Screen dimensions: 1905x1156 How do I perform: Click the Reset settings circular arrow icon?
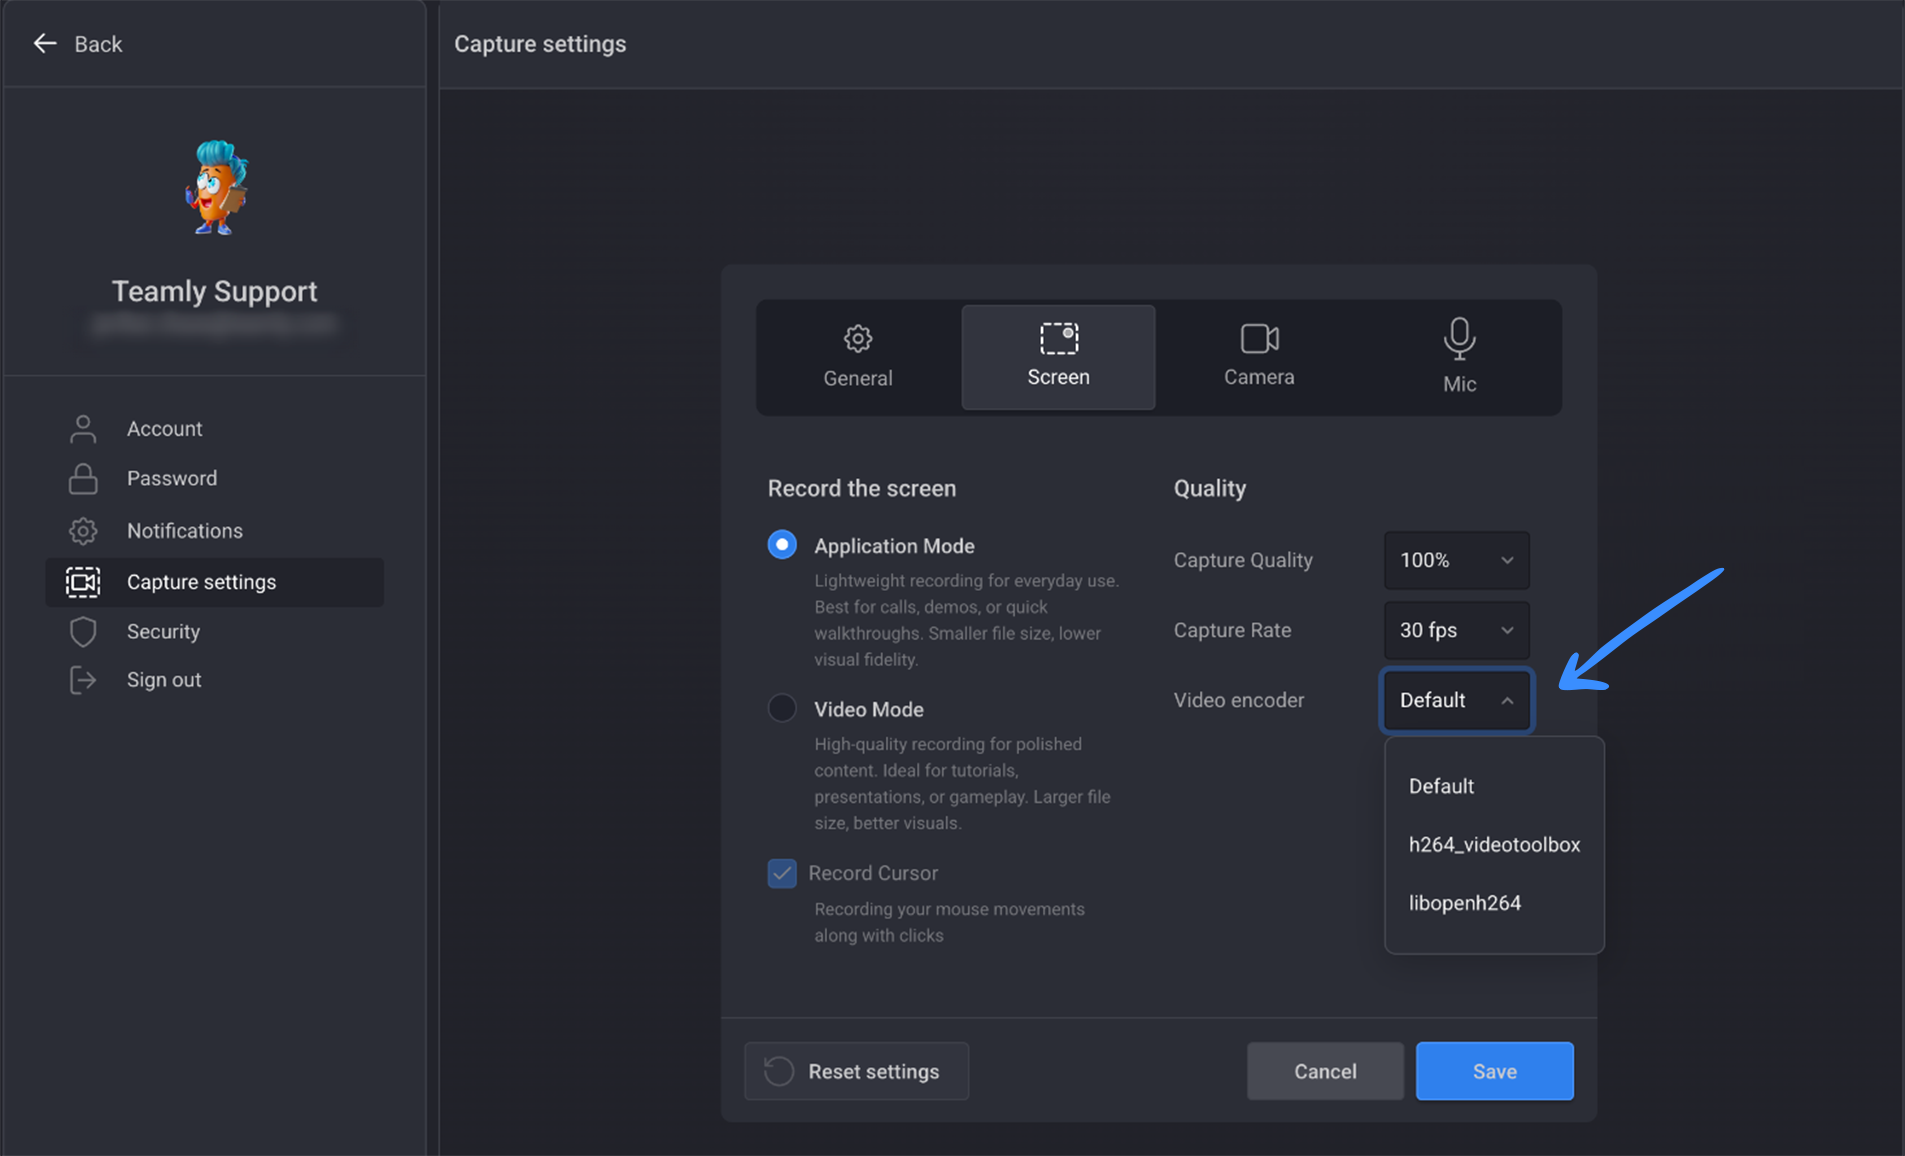tap(779, 1071)
